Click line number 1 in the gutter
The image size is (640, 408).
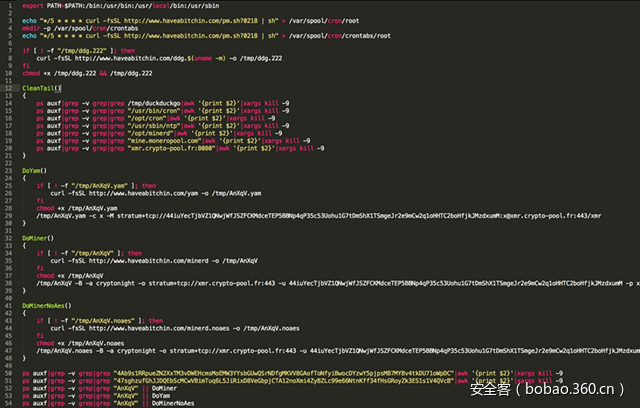click(x=7, y=6)
